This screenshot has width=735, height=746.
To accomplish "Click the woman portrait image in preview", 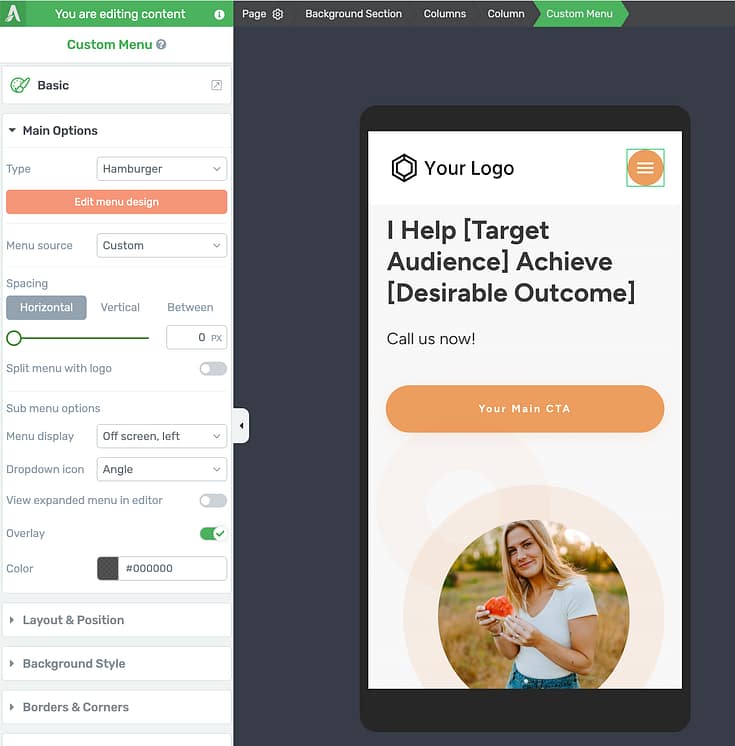I will tap(534, 604).
